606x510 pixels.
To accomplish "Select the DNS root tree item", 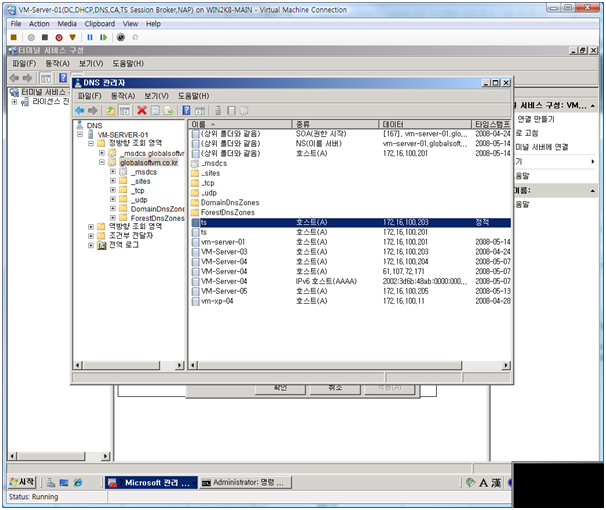I will point(94,126).
